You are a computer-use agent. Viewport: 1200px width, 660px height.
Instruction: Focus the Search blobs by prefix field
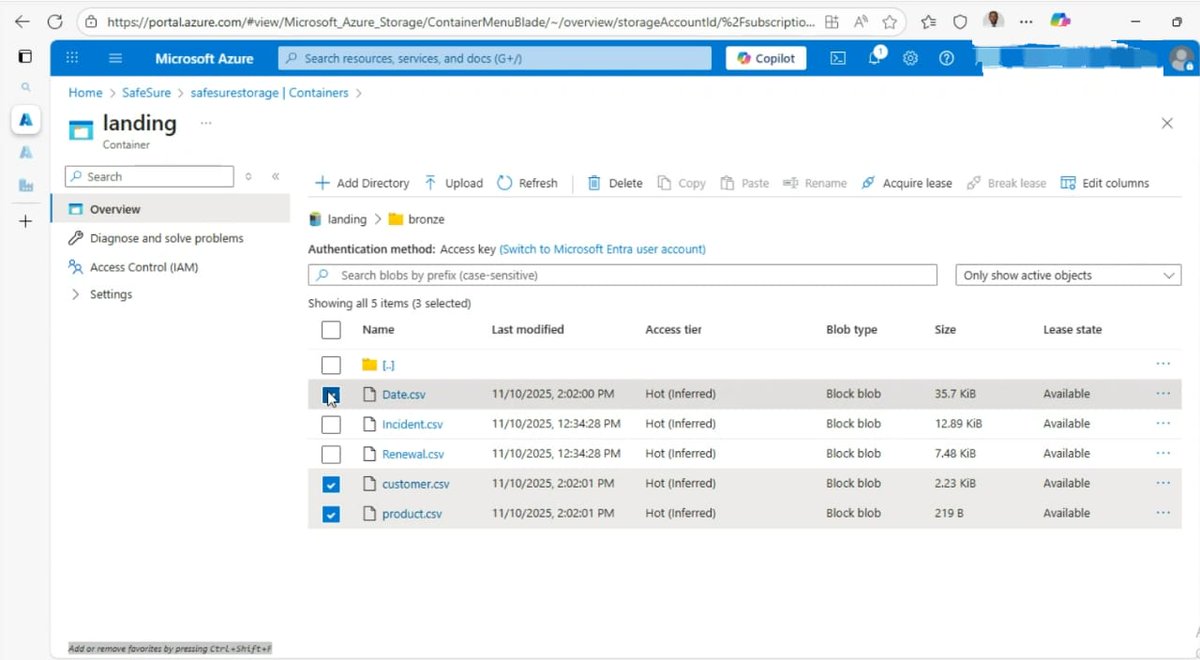click(x=622, y=276)
